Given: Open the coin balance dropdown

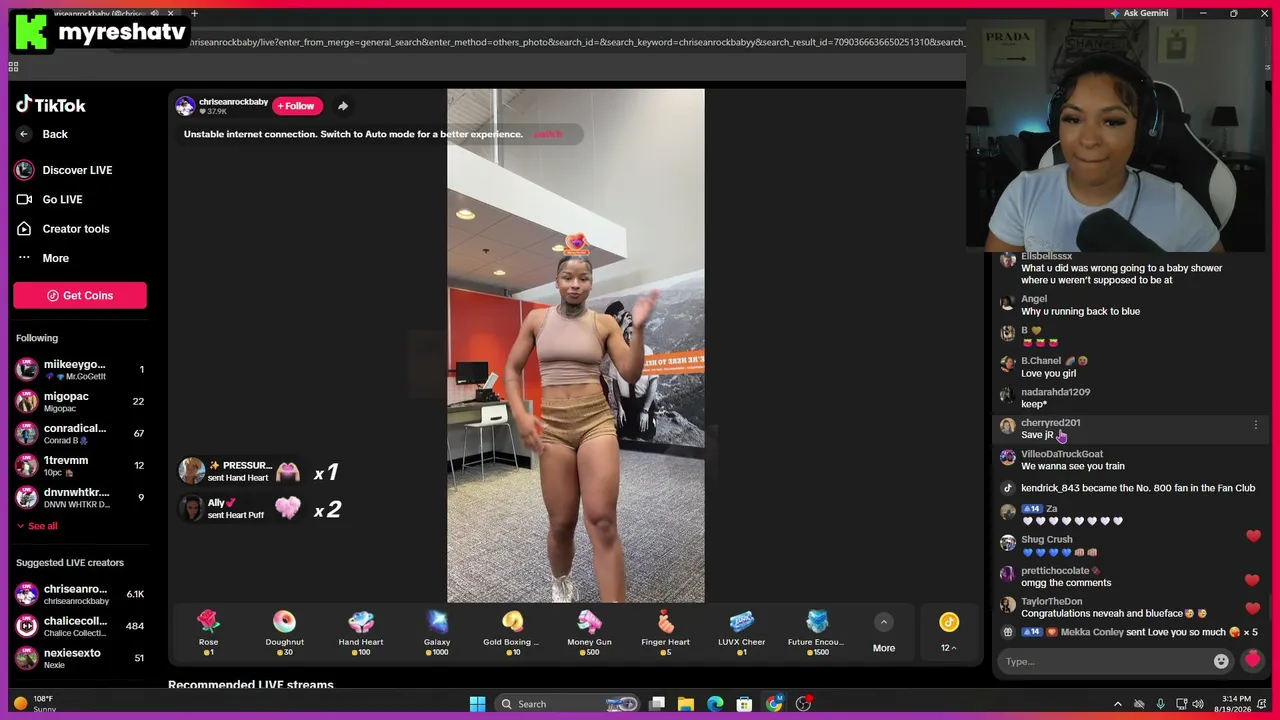Looking at the screenshot, I should pyautogui.click(x=948, y=633).
